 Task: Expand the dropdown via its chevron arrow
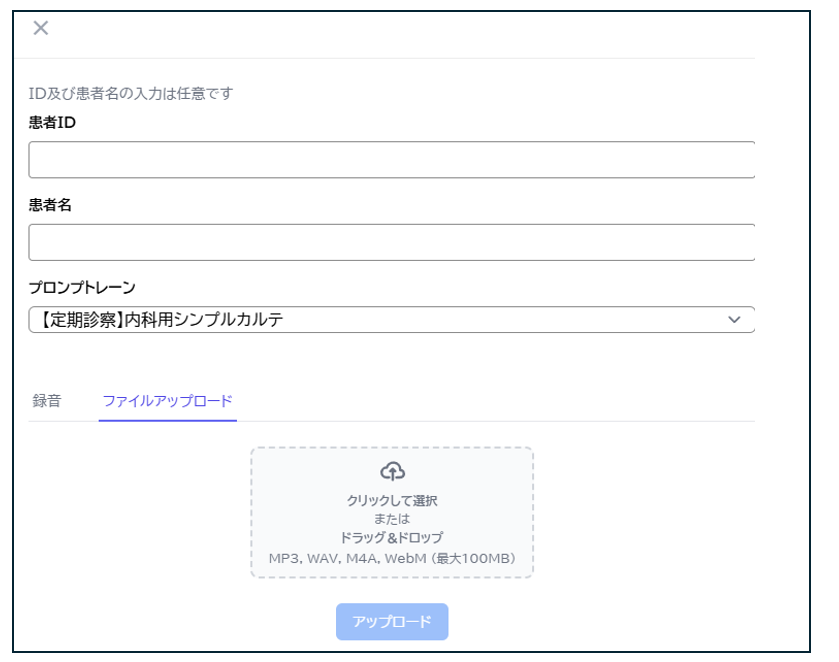(734, 320)
